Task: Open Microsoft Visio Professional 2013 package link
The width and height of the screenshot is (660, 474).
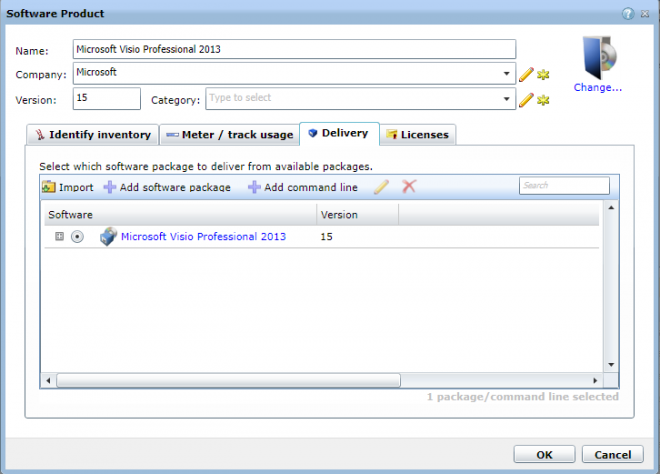Action: click(203, 237)
